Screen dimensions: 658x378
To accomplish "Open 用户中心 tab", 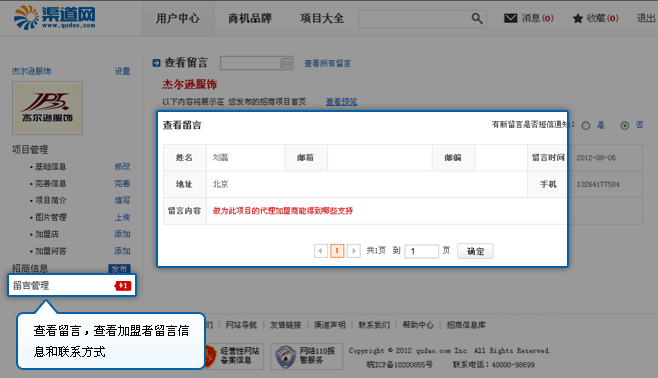I will tap(178, 18).
